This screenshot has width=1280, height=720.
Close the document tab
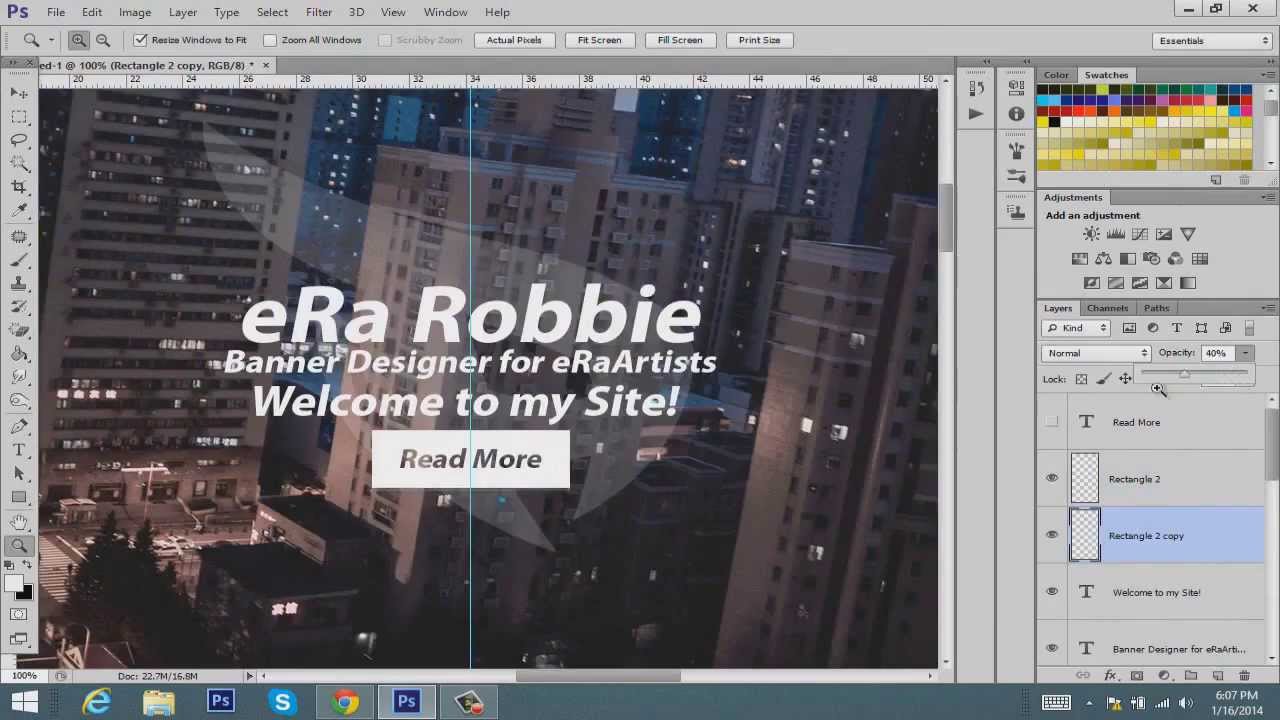[x=266, y=65]
